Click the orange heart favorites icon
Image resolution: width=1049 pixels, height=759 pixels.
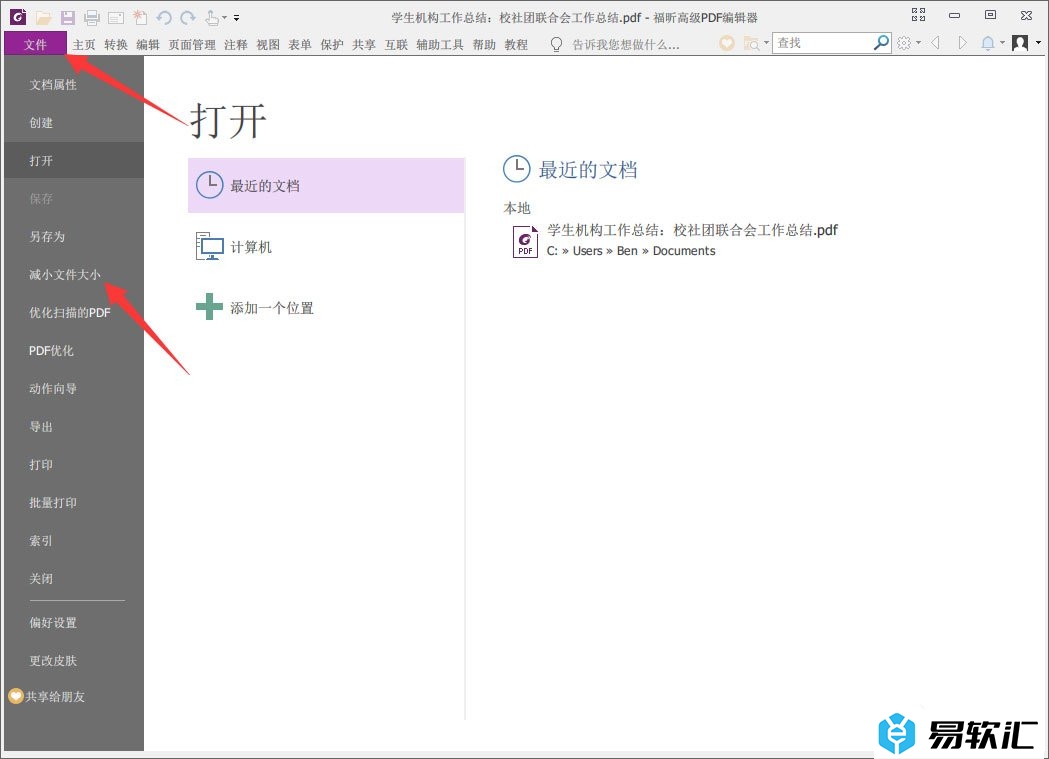(x=727, y=43)
